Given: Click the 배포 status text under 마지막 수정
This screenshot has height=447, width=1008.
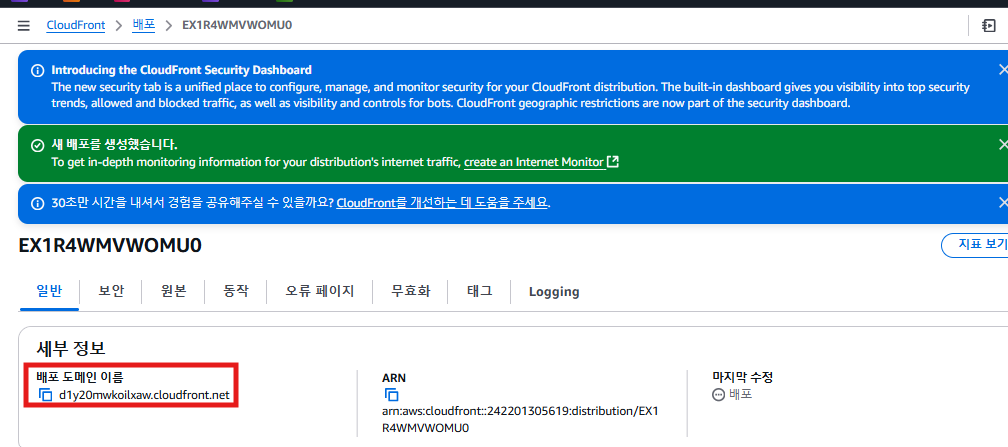Looking at the screenshot, I should click(x=741, y=395).
